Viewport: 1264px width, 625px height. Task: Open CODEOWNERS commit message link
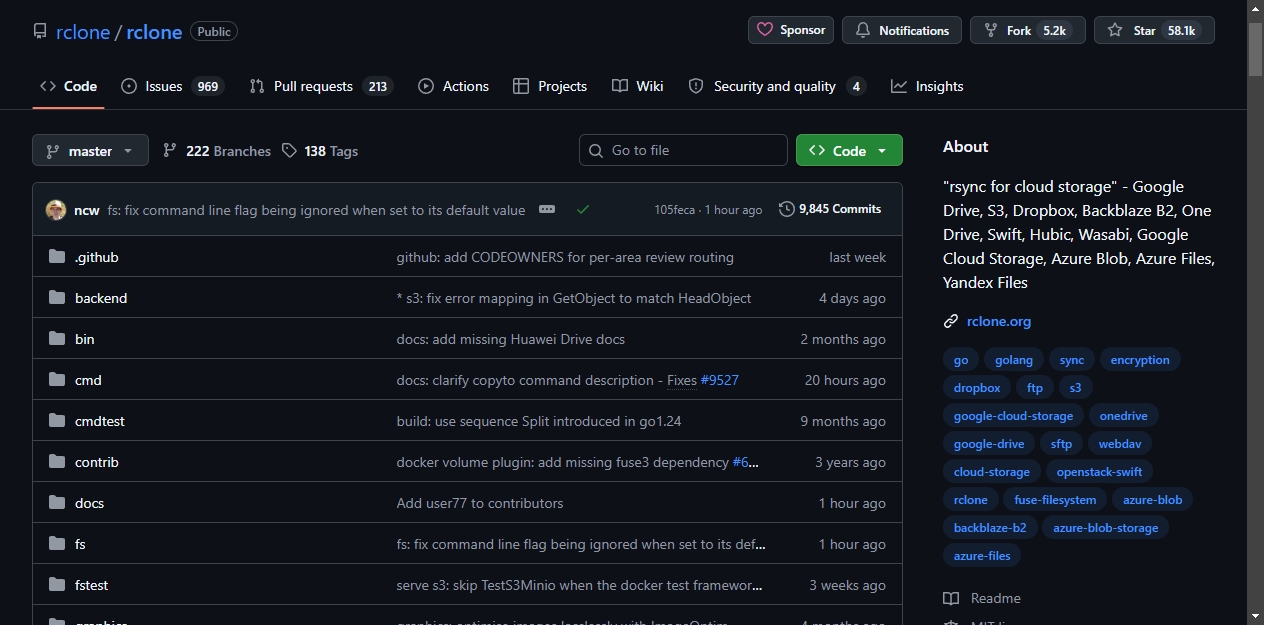[565, 257]
